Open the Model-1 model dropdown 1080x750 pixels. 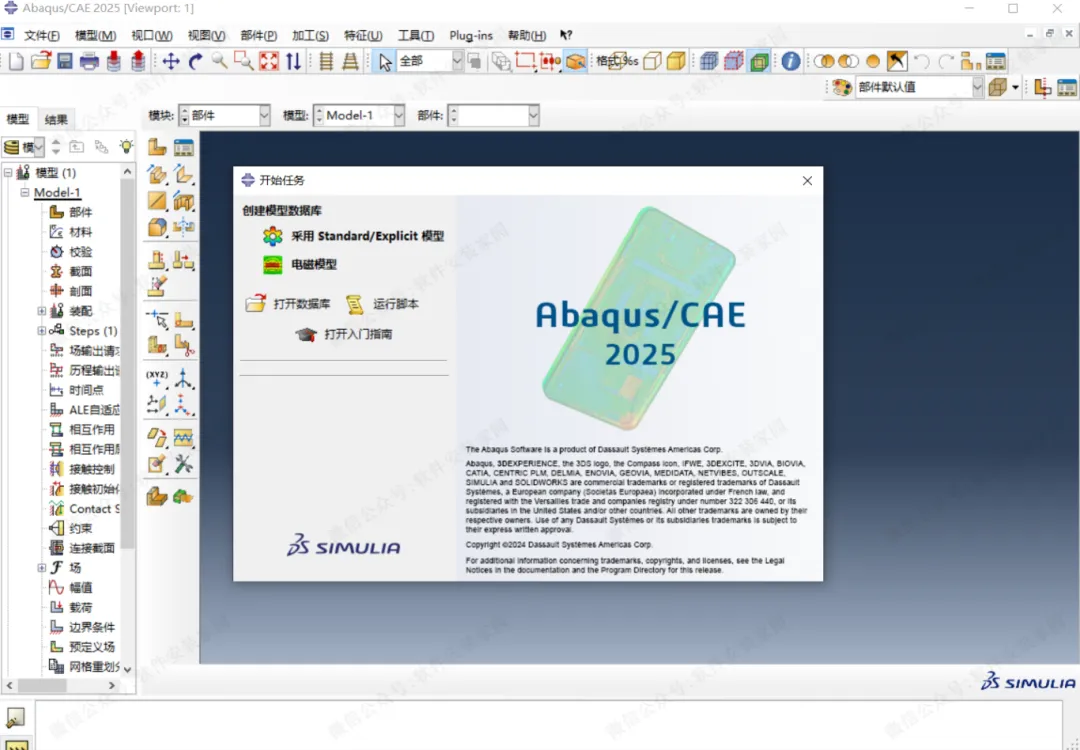click(359, 116)
